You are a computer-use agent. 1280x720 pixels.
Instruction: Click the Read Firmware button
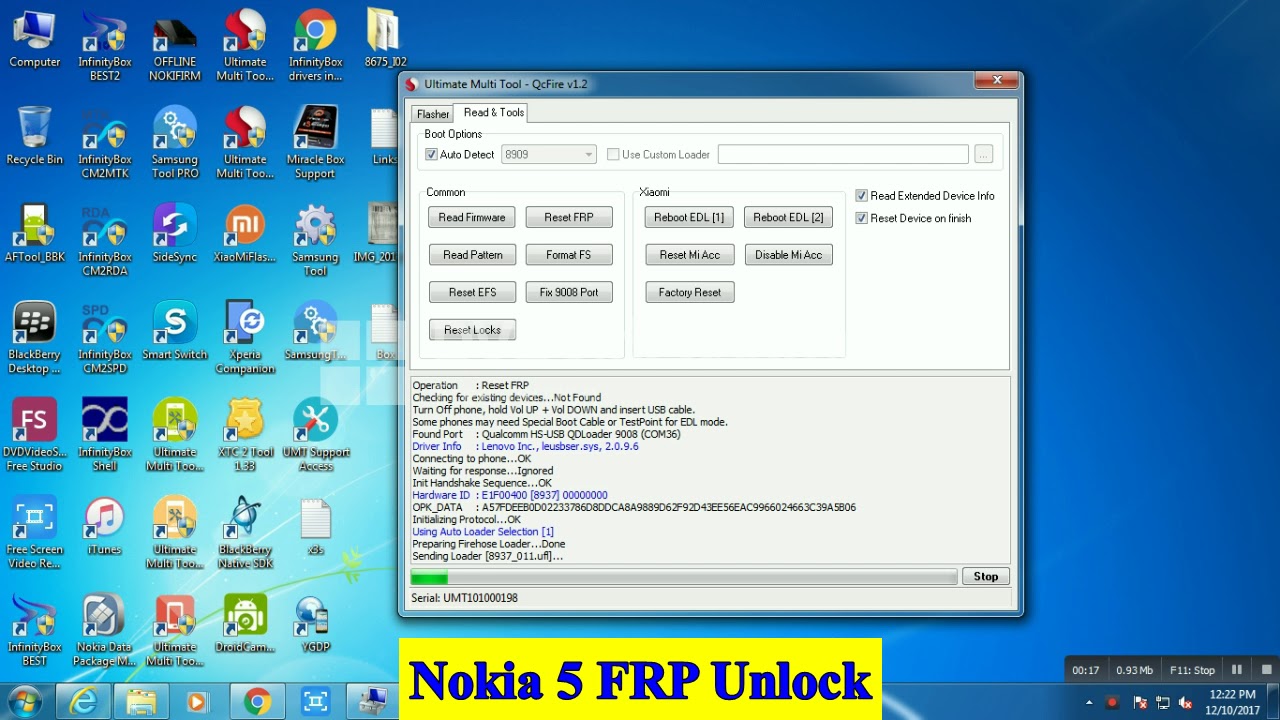[472, 217]
